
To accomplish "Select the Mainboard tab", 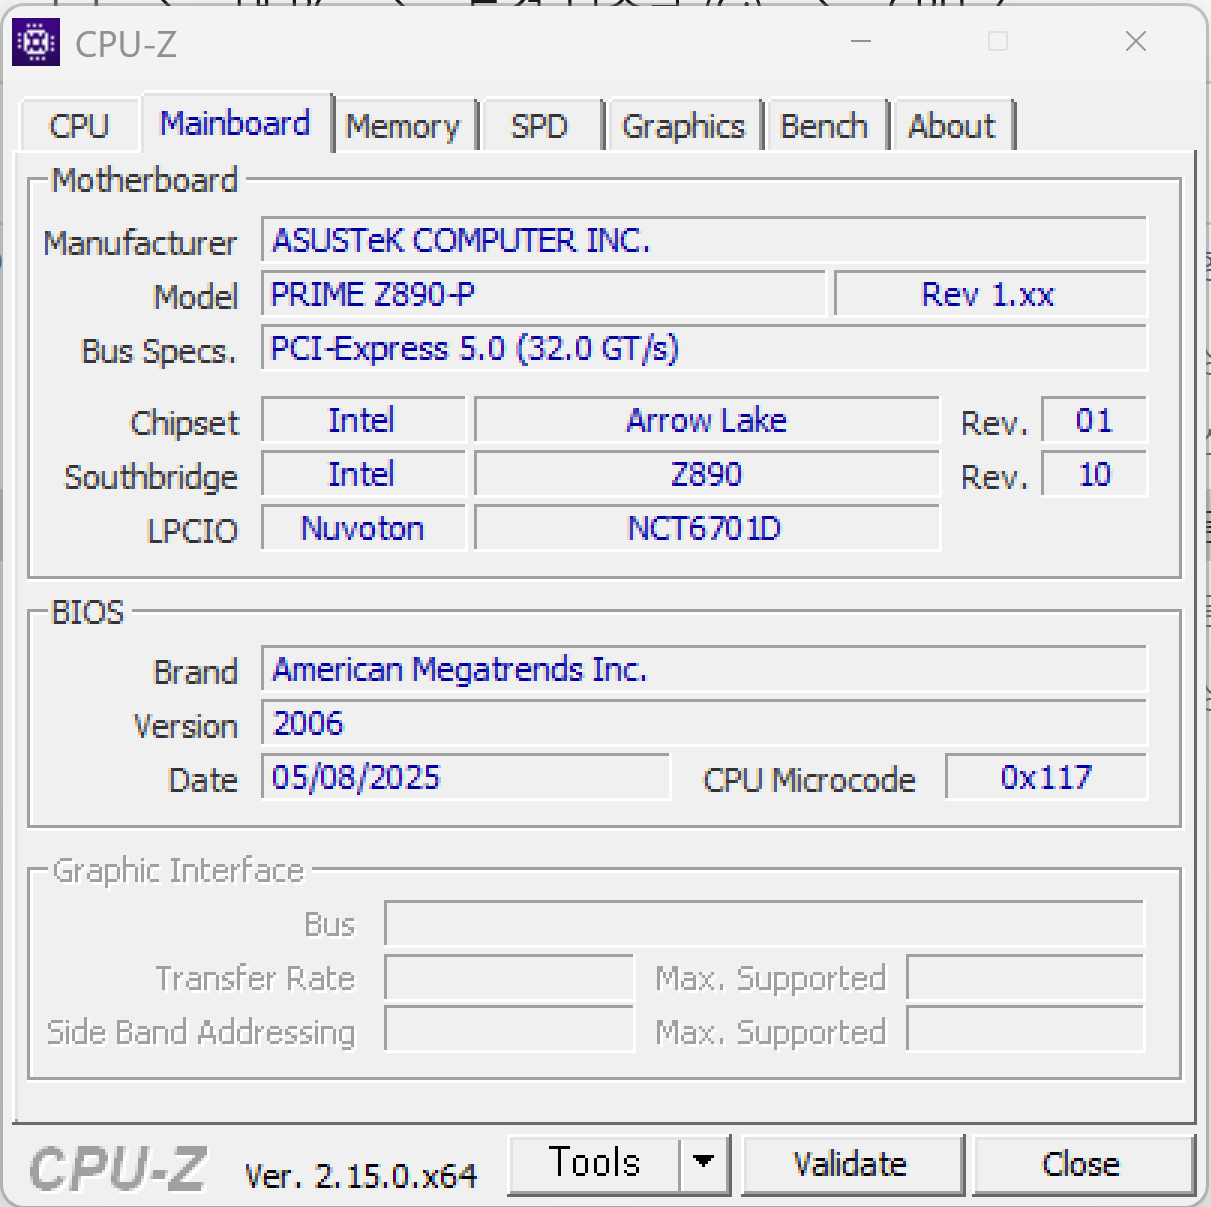I will pyautogui.click(x=236, y=124).
